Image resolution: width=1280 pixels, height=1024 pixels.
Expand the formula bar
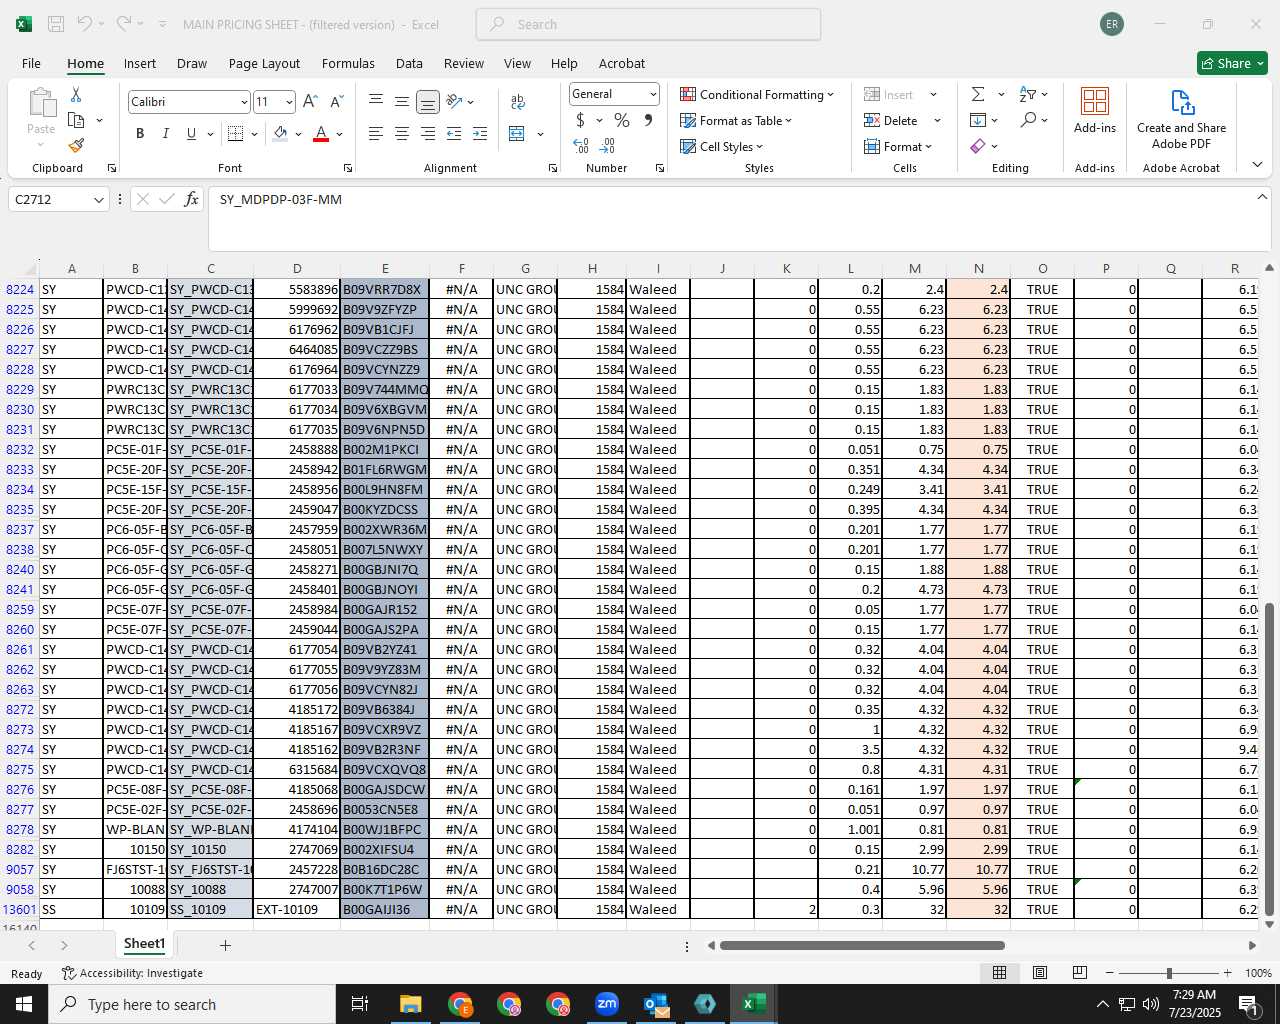(1262, 197)
